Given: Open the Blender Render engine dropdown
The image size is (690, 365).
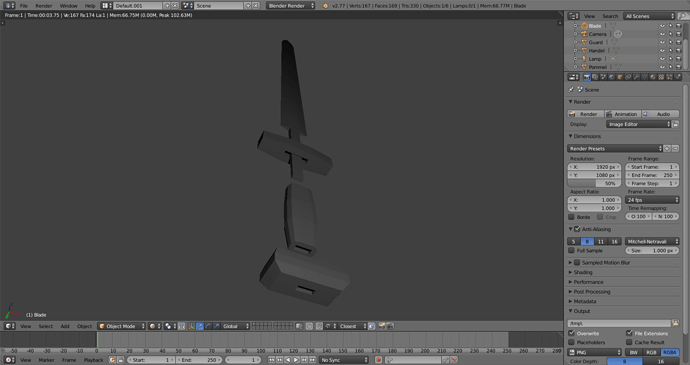Looking at the screenshot, I should (291, 6).
